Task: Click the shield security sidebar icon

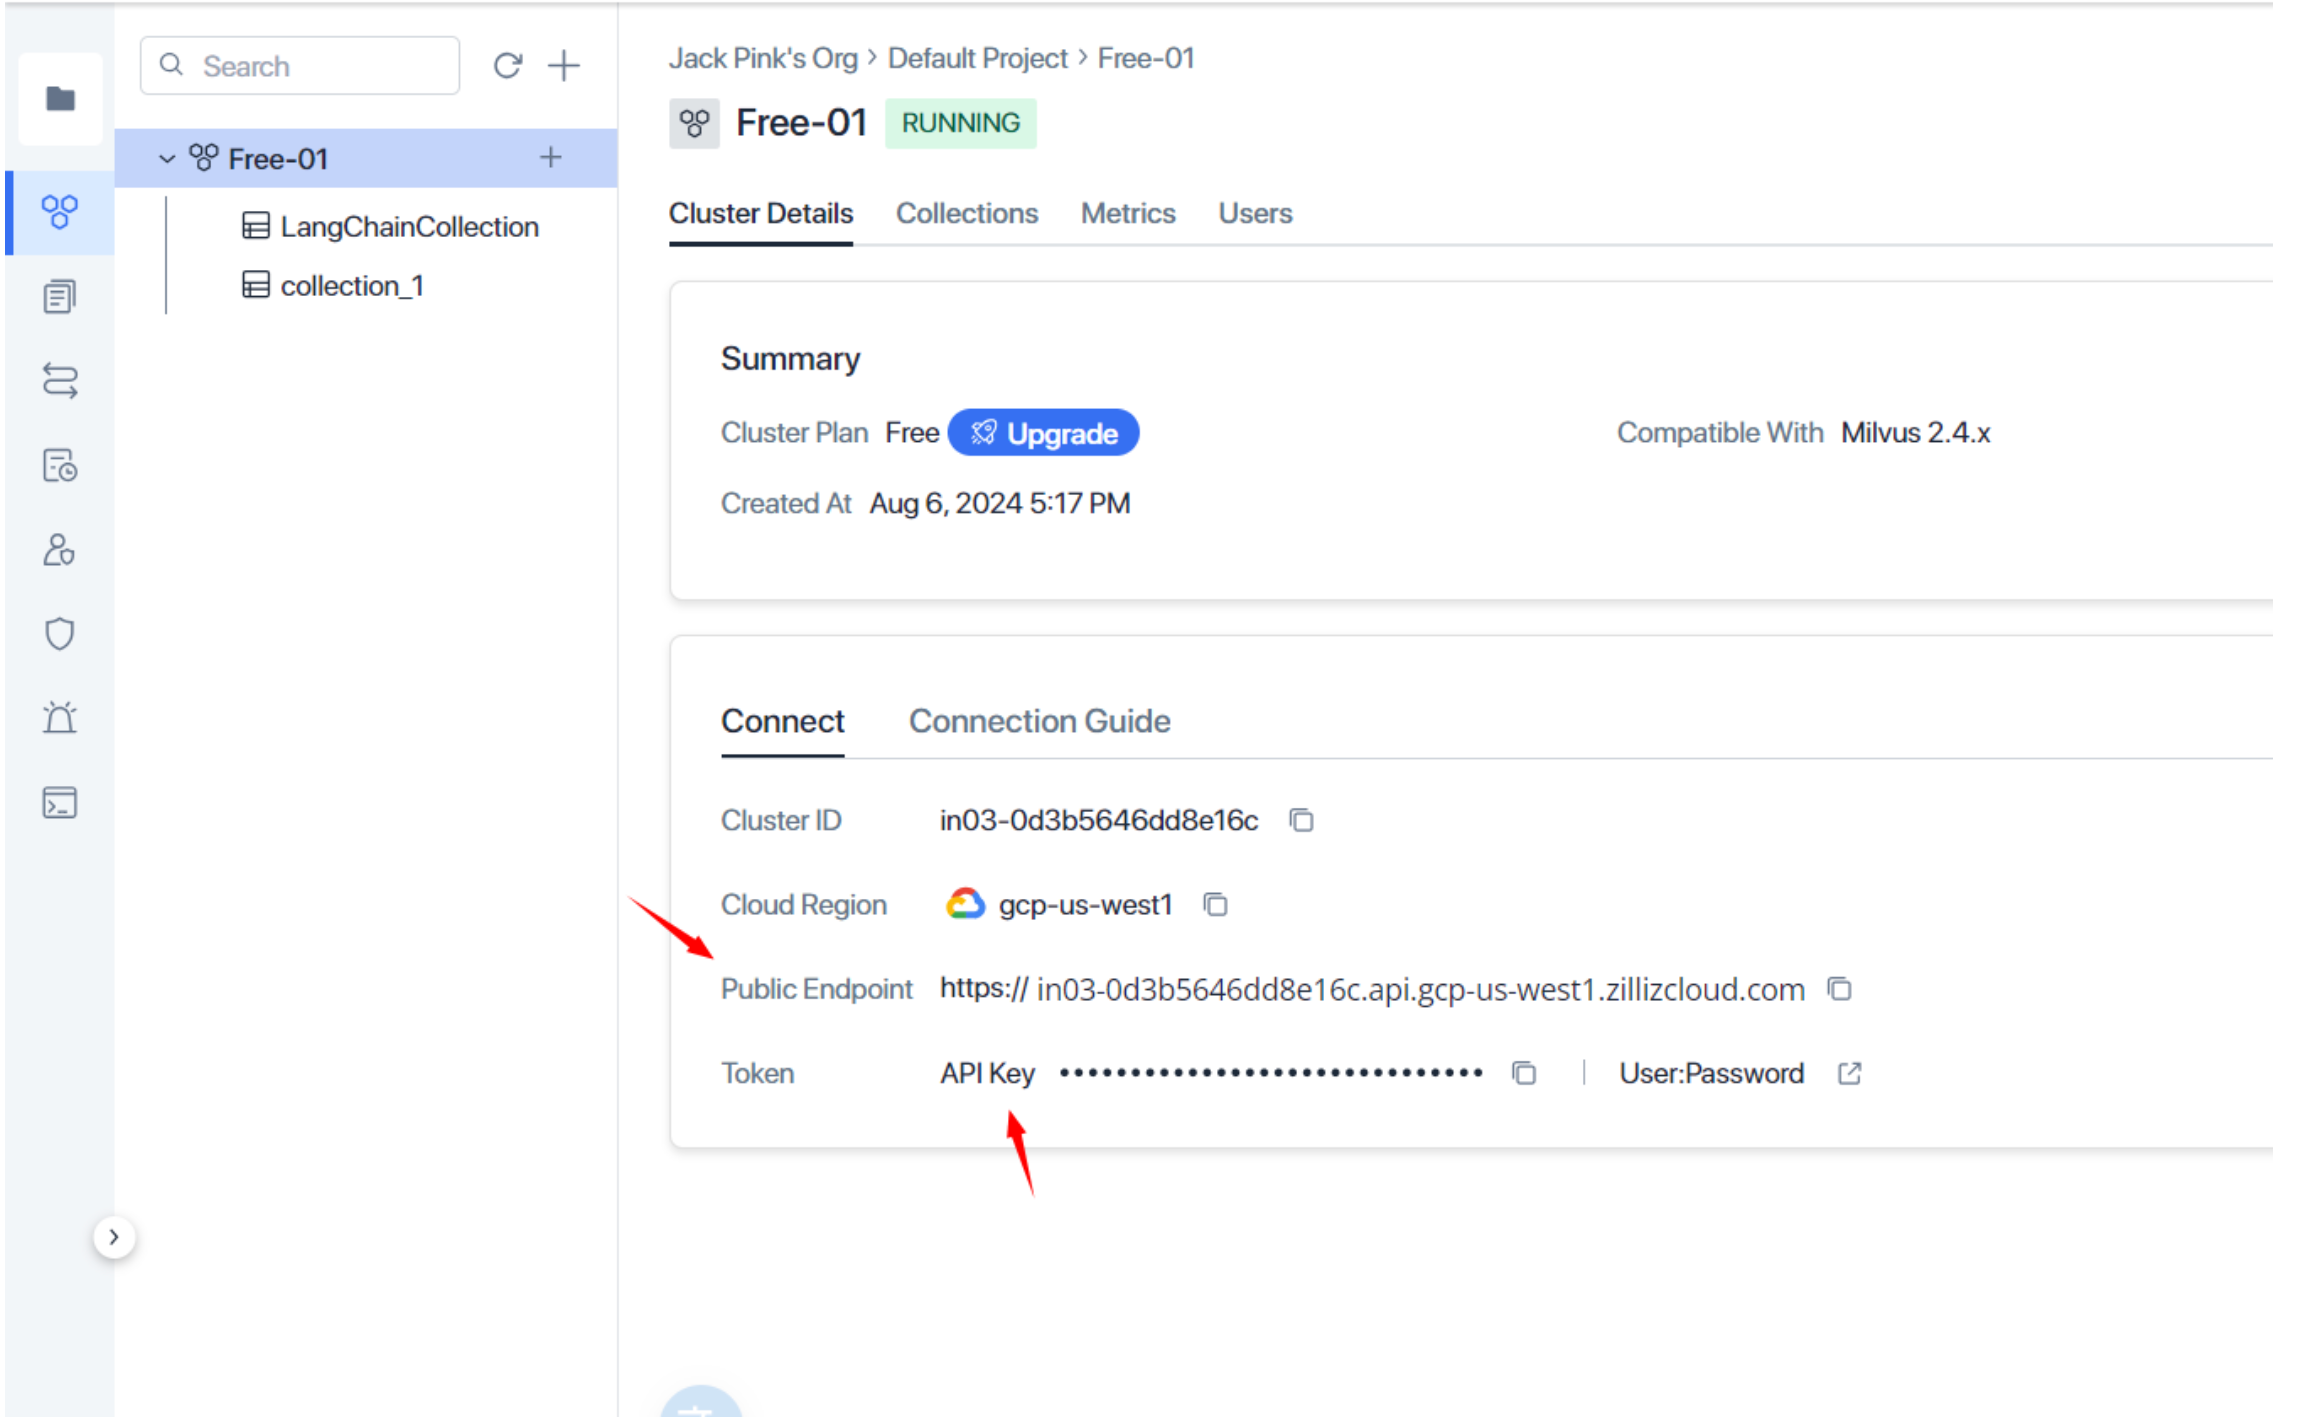Action: point(60,634)
